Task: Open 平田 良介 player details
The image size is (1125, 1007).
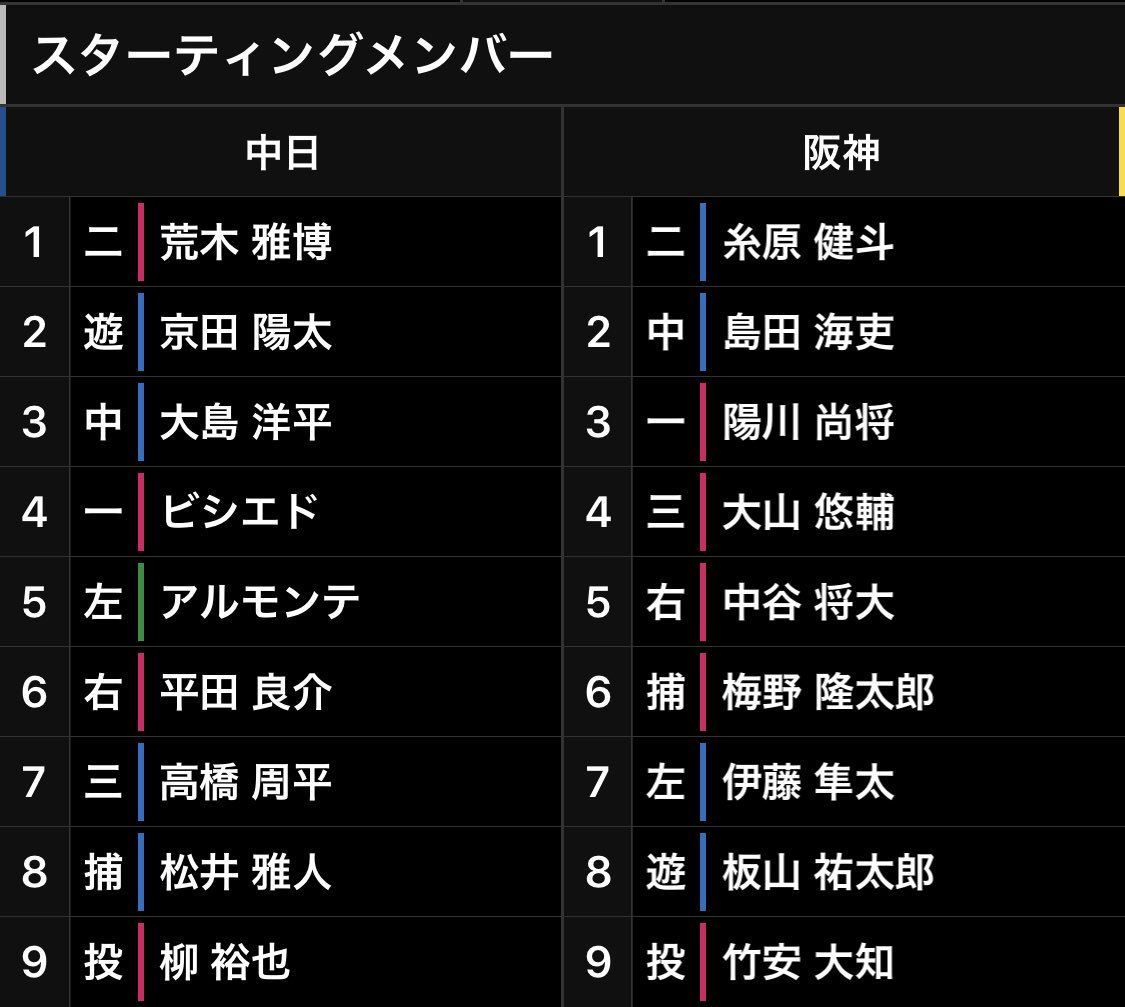Action: [245, 693]
